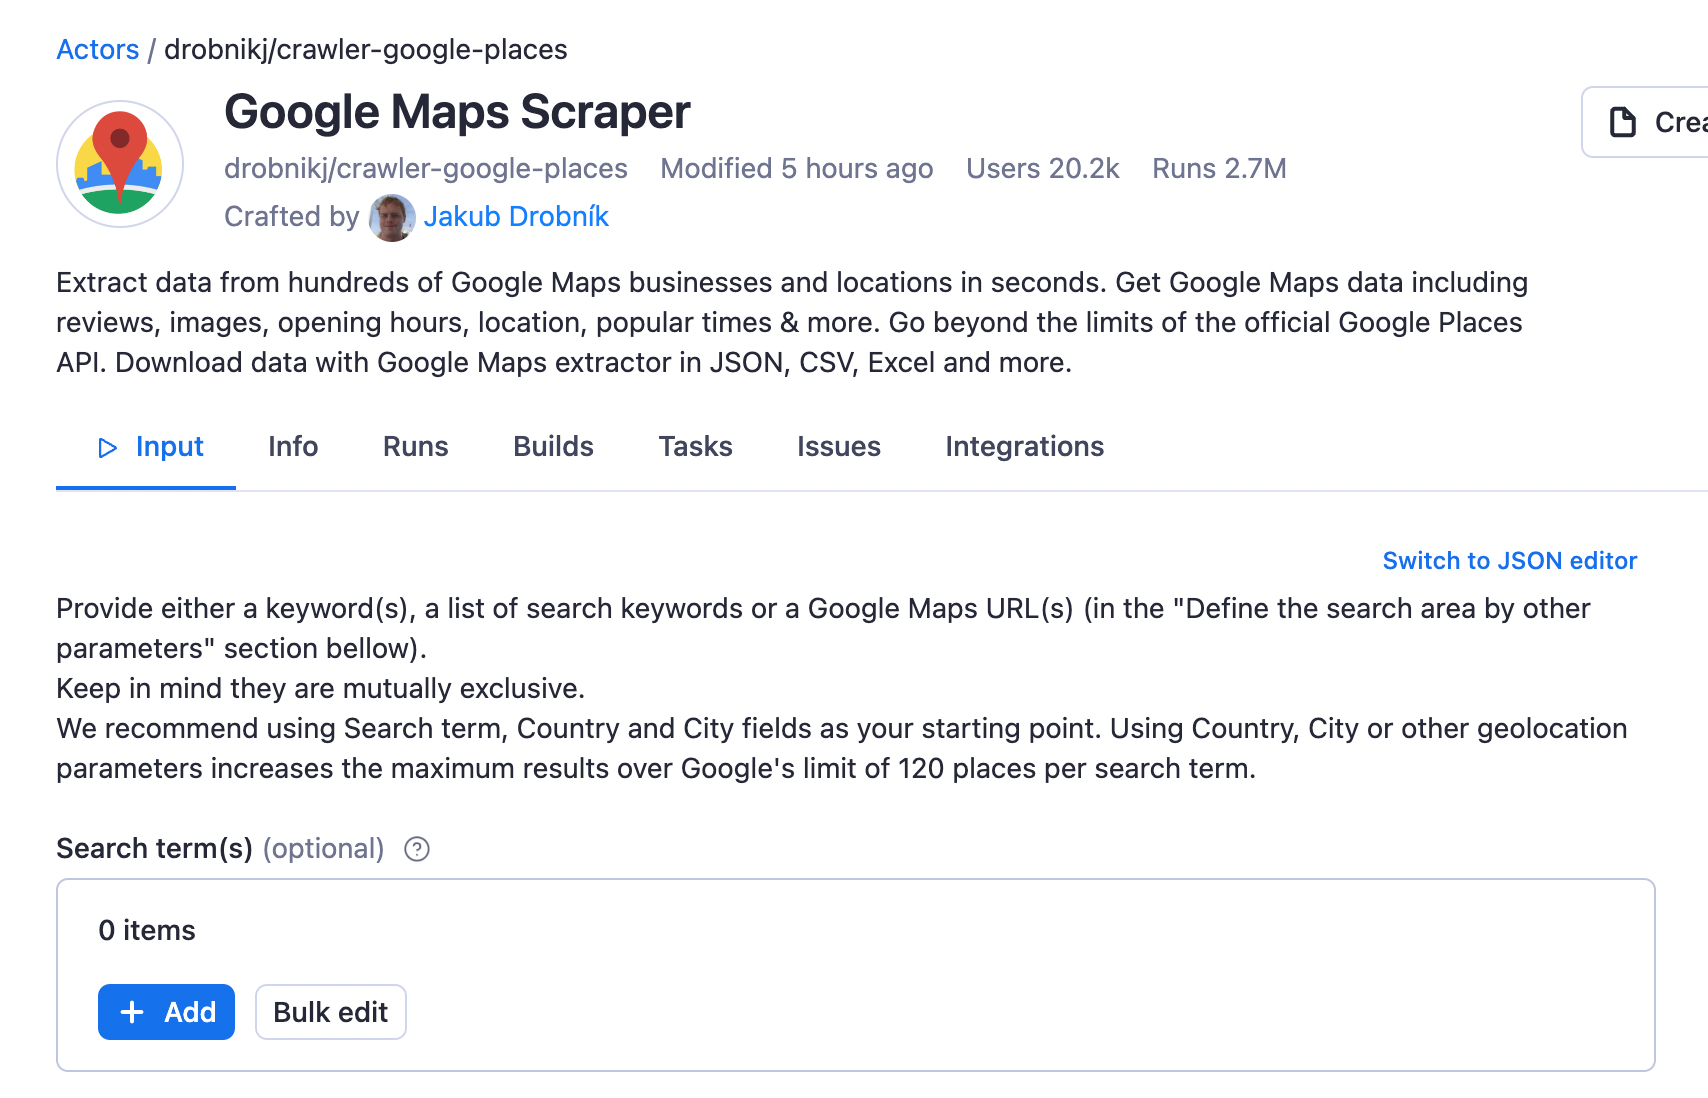Open the Search term(s) help tooltip icon
This screenshot has height=1098, width=1708.
coord(416,849)
